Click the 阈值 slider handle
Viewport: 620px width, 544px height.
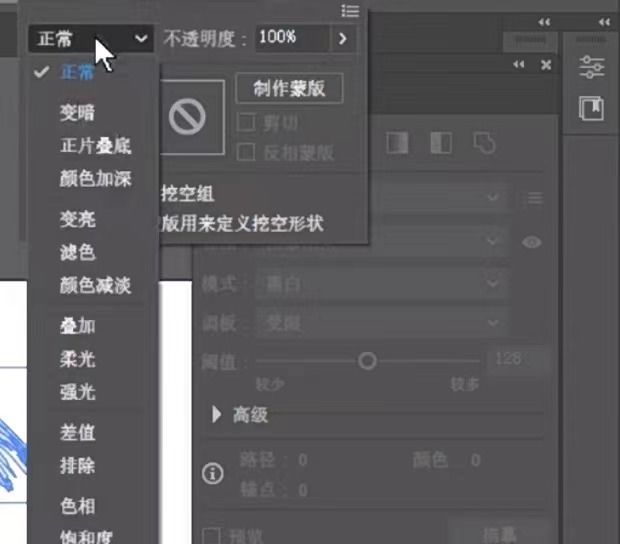click(x=367, y=361)
